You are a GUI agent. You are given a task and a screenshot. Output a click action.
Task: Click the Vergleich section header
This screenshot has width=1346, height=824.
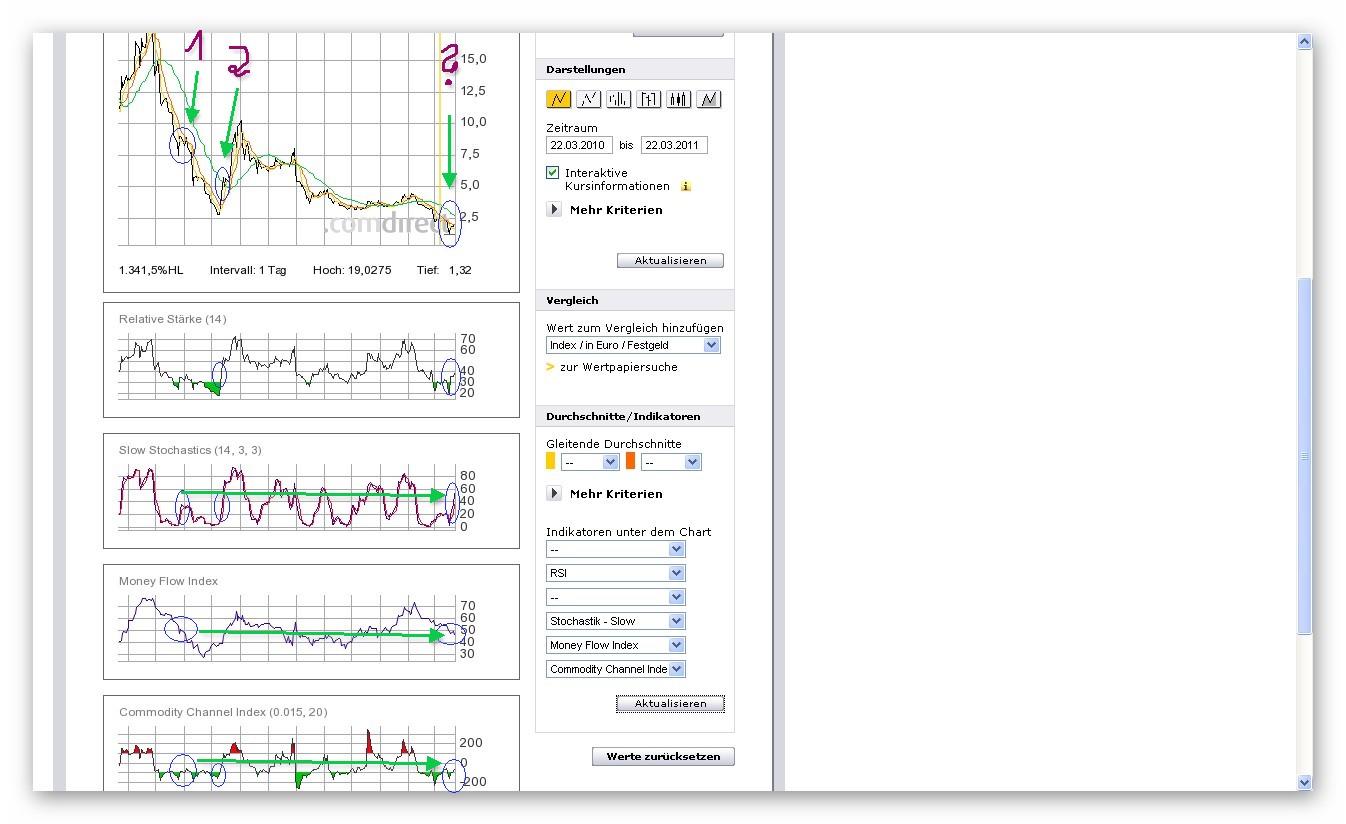635,300
